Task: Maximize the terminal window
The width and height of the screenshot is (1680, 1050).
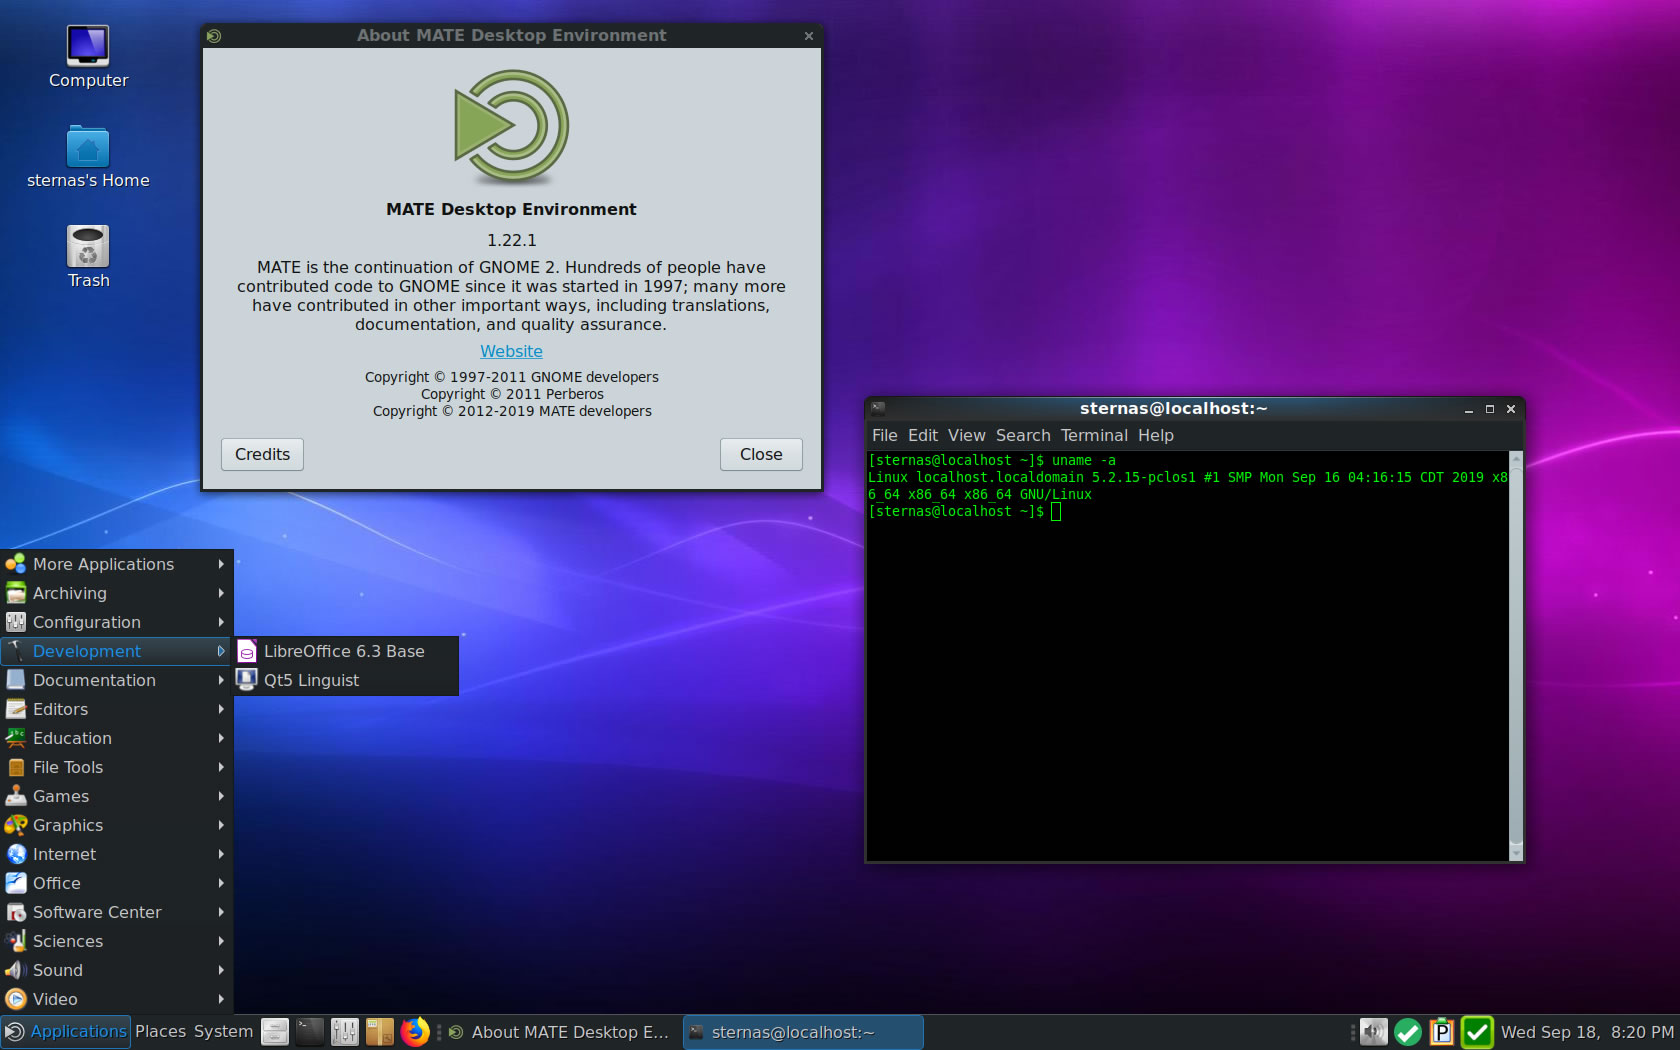Action: 1489,409
